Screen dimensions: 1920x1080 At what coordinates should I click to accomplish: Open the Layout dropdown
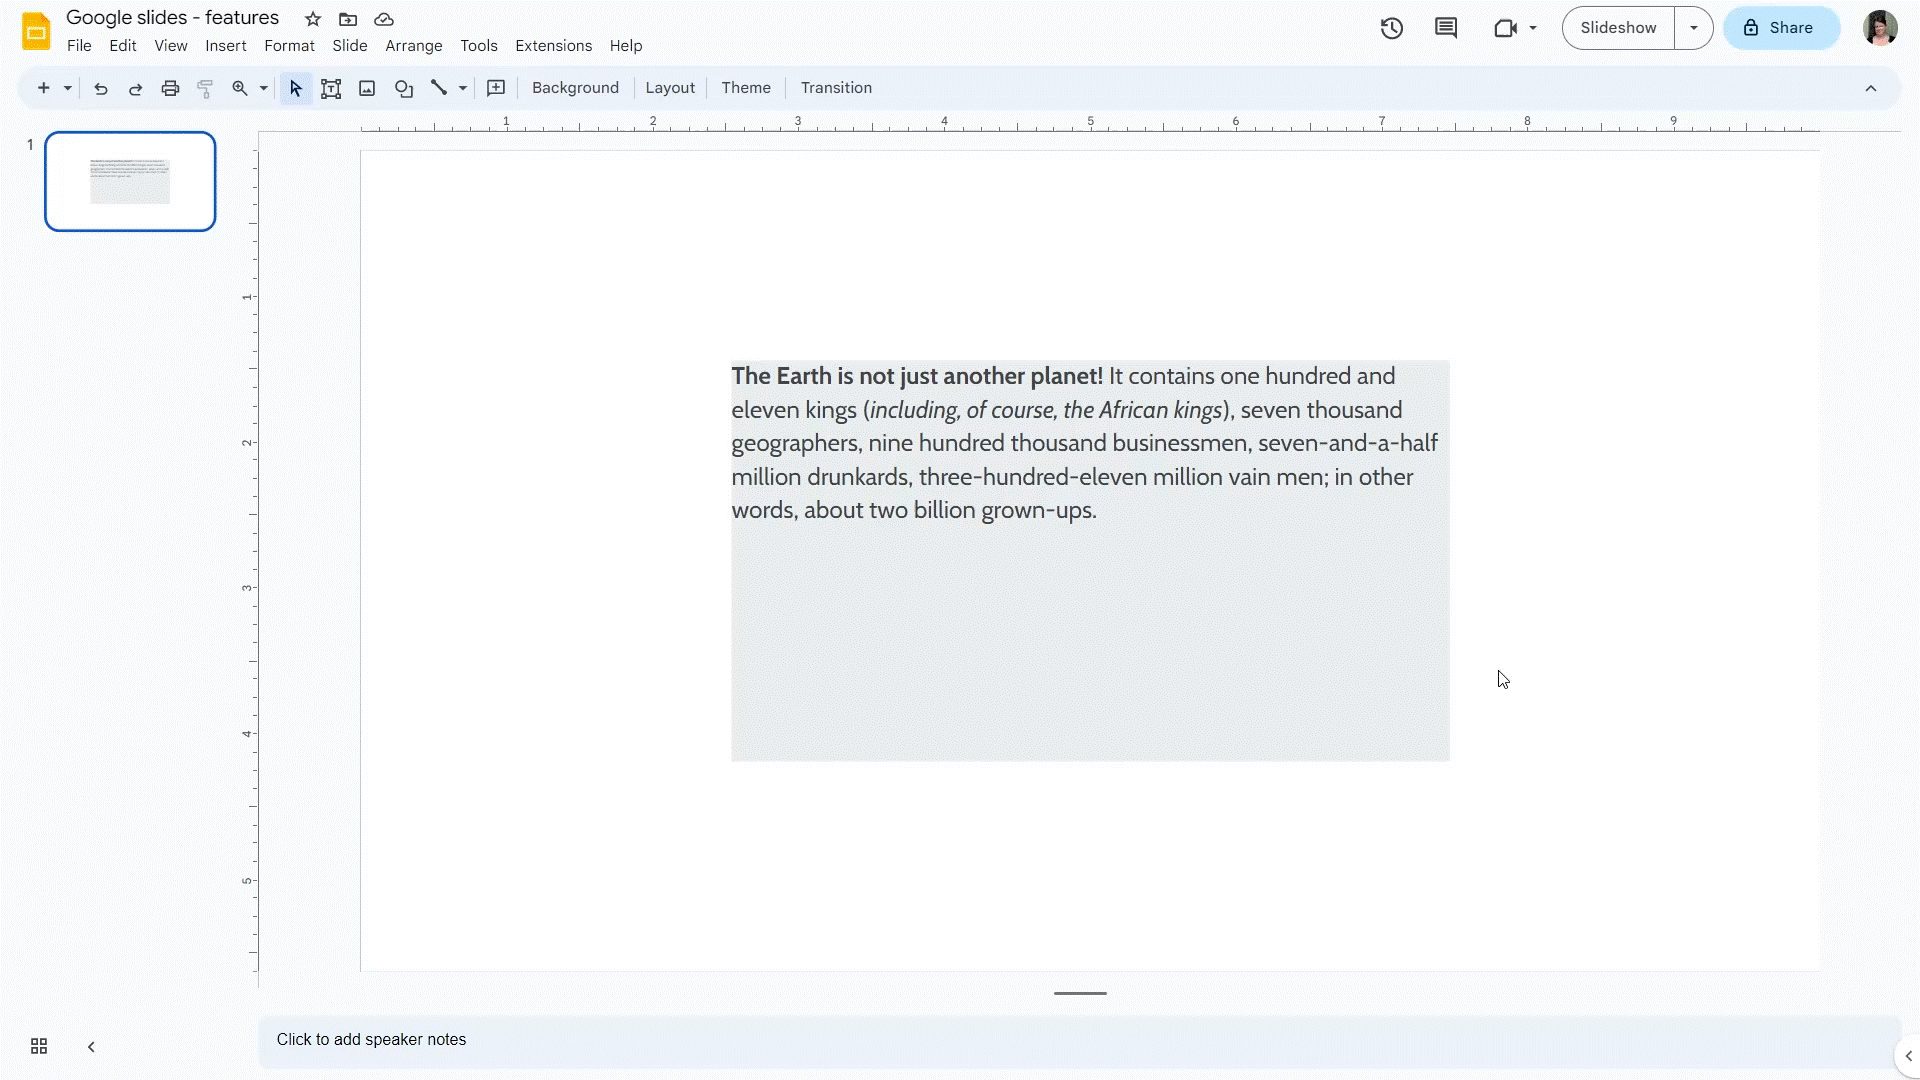pyautogui.click(x=669, y=87)
